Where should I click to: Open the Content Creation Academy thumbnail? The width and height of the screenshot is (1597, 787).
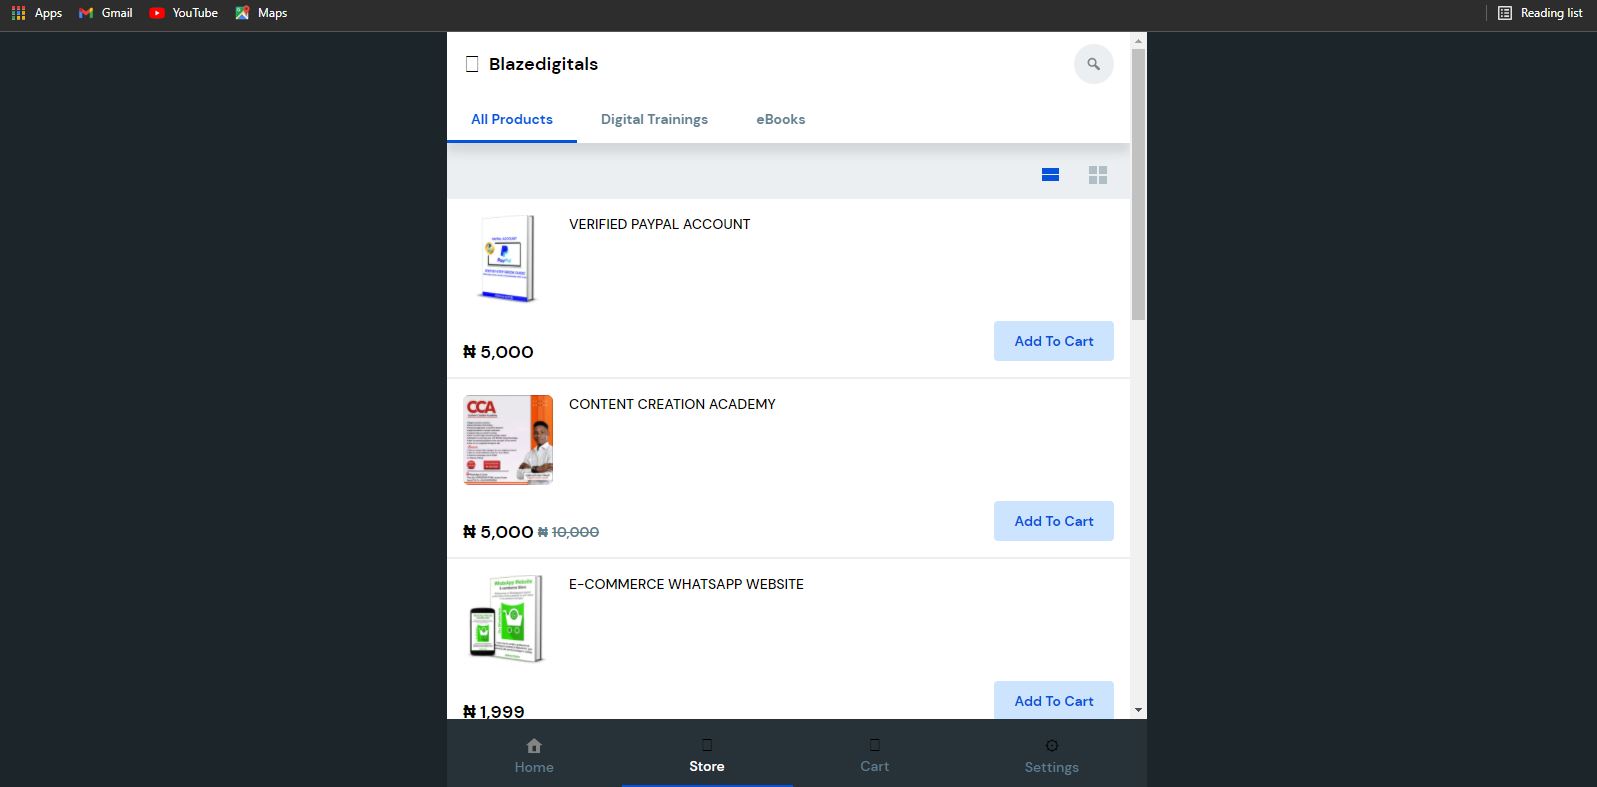(508, 440)
